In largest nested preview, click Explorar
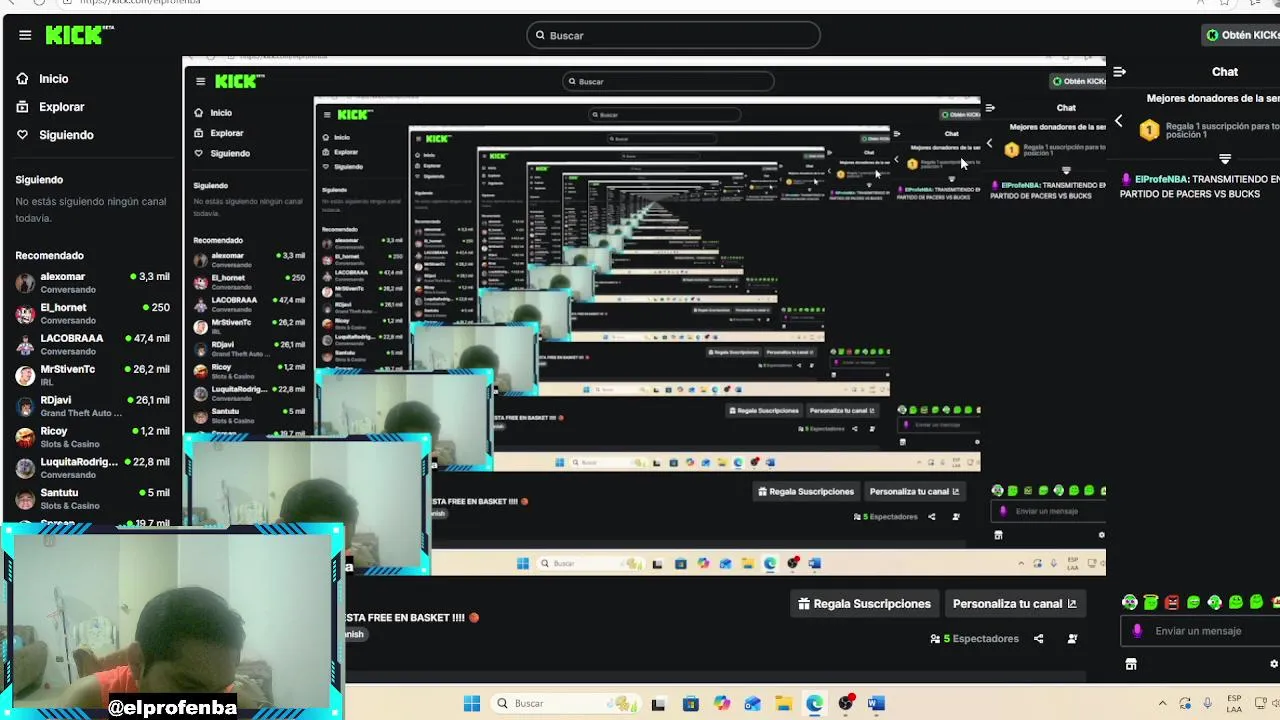1280x720 pixels. 226,133
